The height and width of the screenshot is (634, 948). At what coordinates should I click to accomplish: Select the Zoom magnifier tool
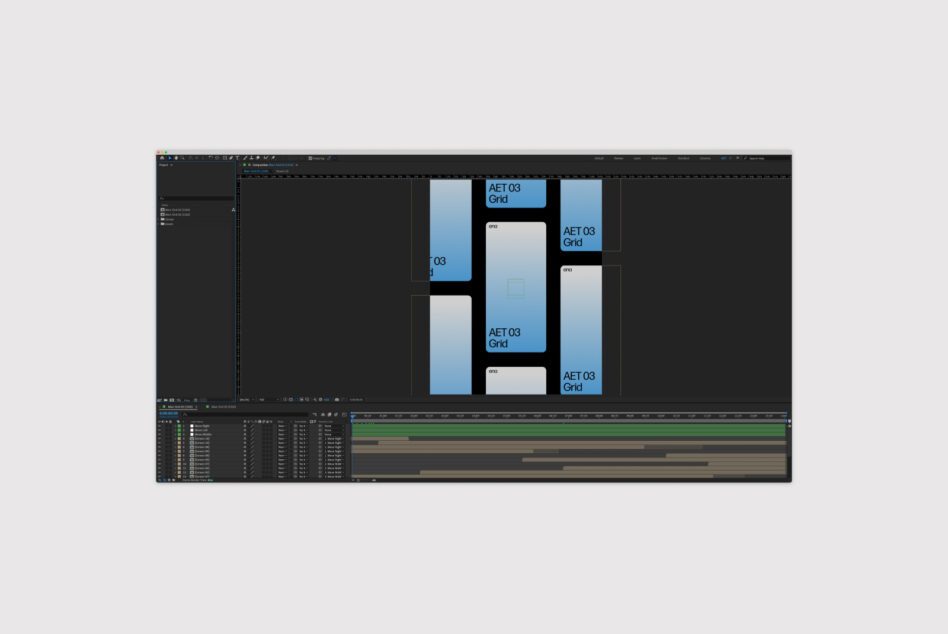click(x=183, y=158)
